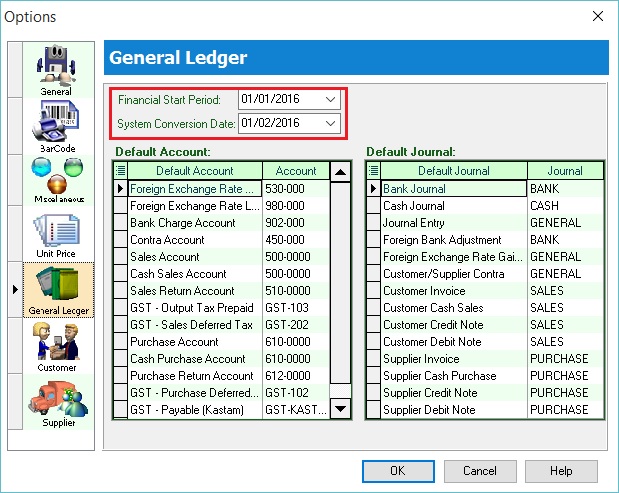Click the OK button
The image size is (619, 493).
point(397,470)
